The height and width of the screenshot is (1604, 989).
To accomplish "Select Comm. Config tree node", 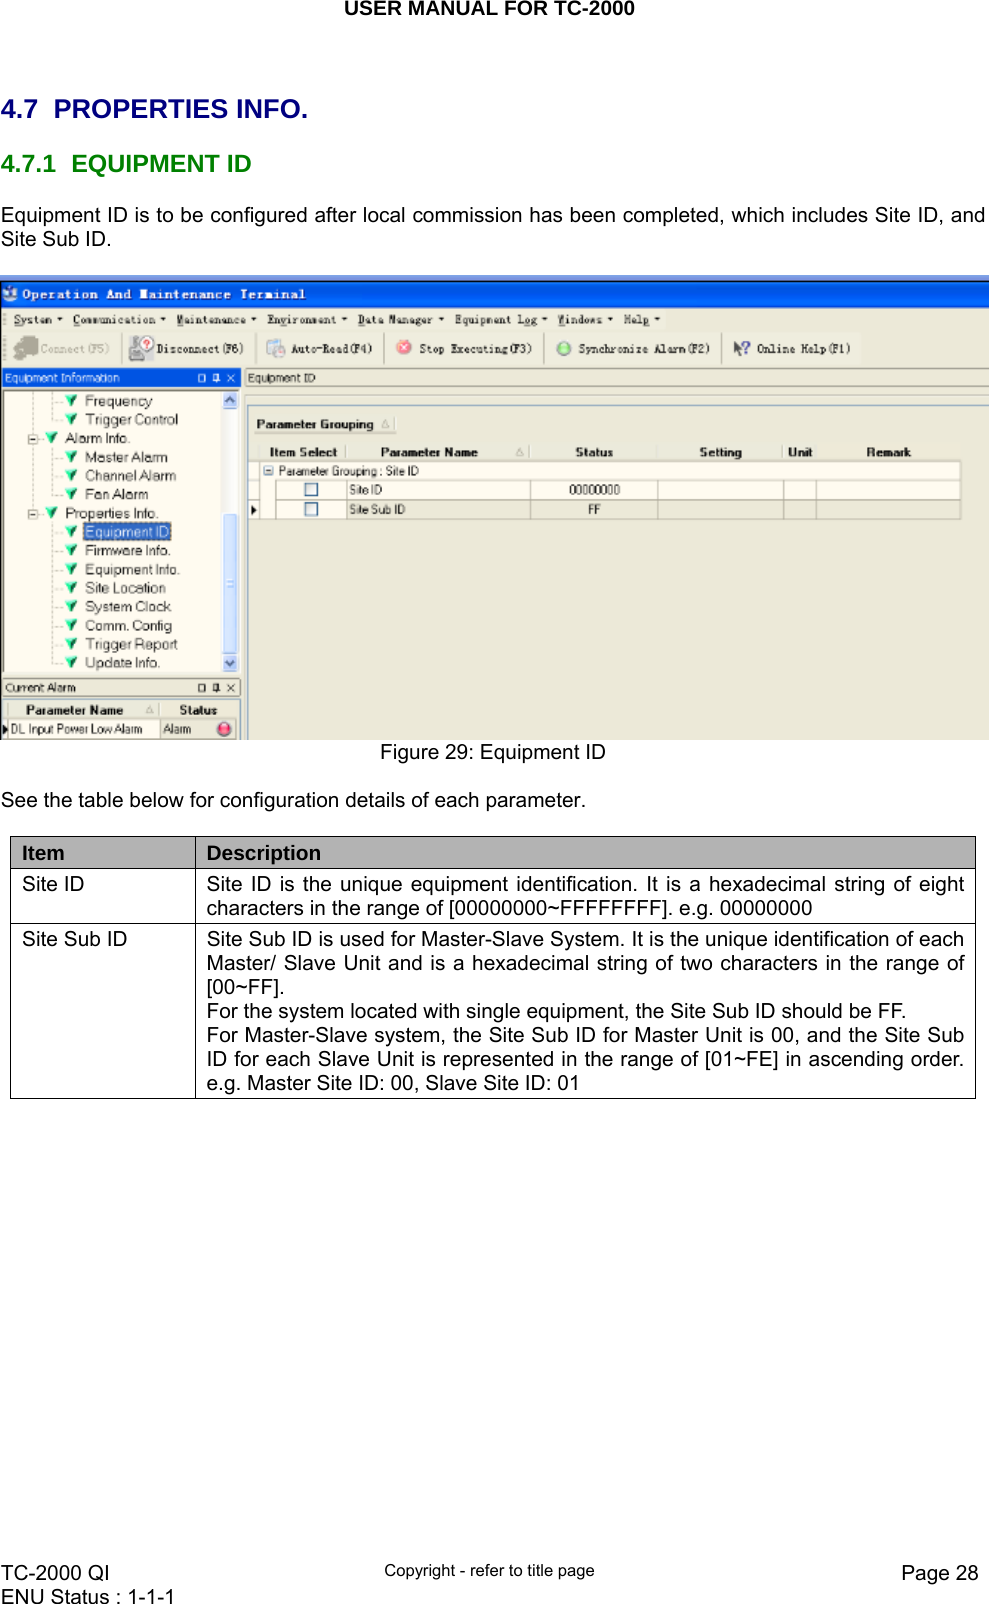I will [128, 625].
